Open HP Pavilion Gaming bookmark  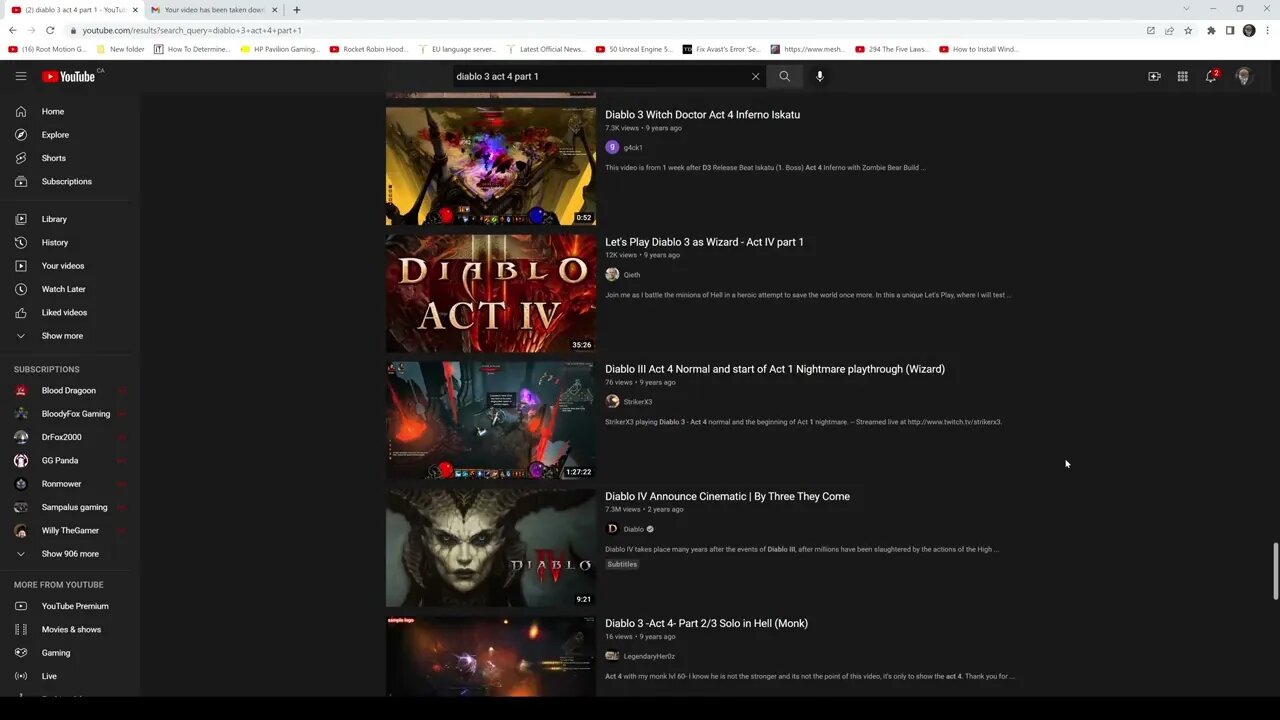280,49
